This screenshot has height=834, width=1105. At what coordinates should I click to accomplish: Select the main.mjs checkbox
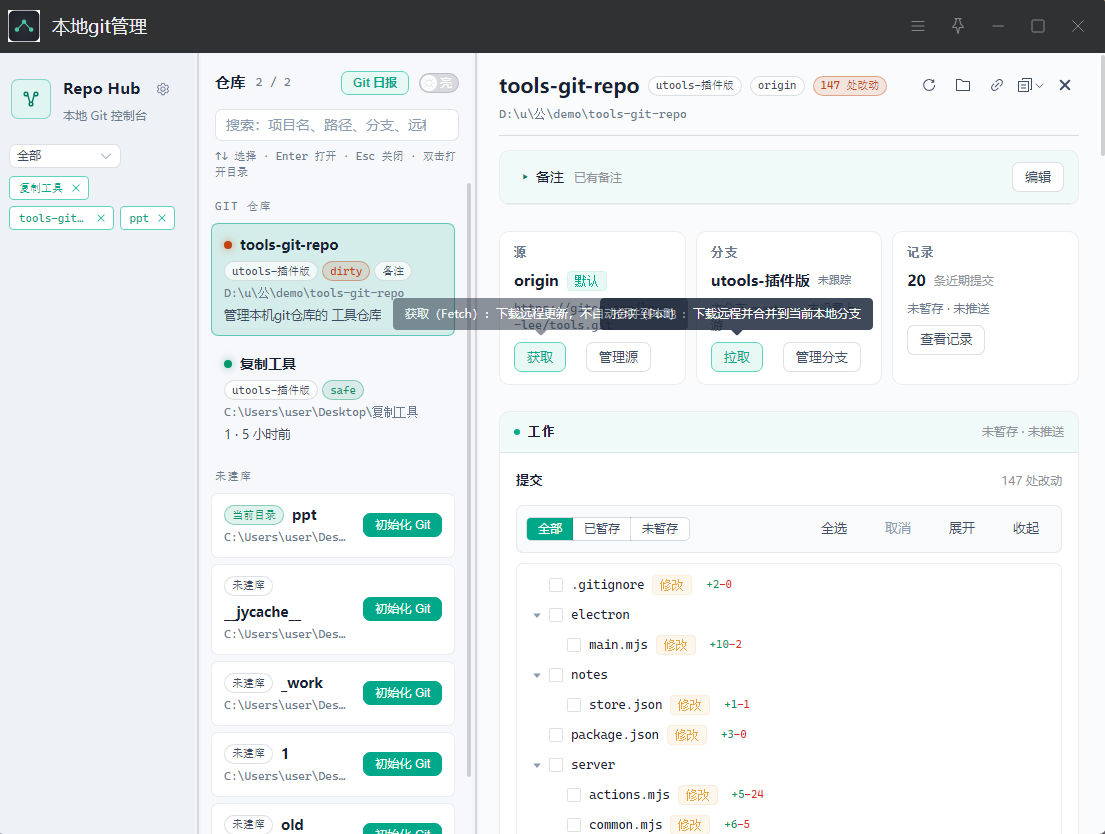pos(574,645)
